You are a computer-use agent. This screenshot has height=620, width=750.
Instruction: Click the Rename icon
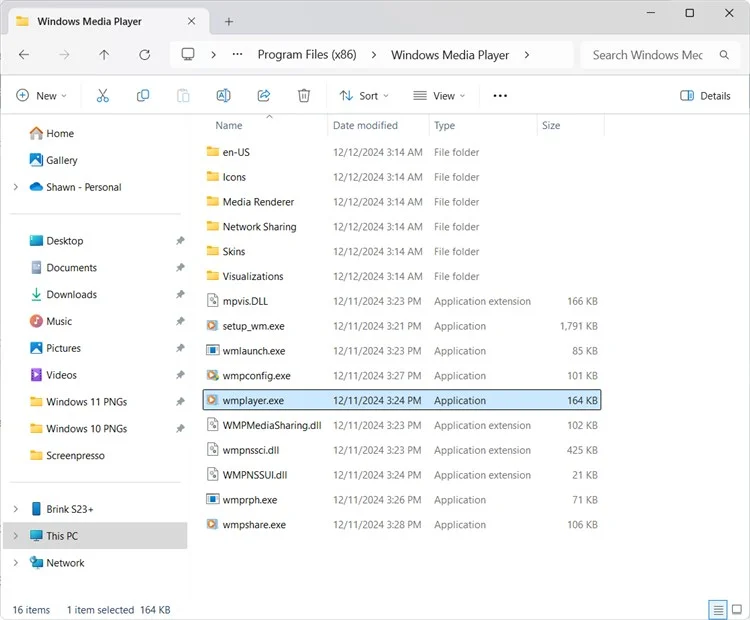[x=223, y=96]
